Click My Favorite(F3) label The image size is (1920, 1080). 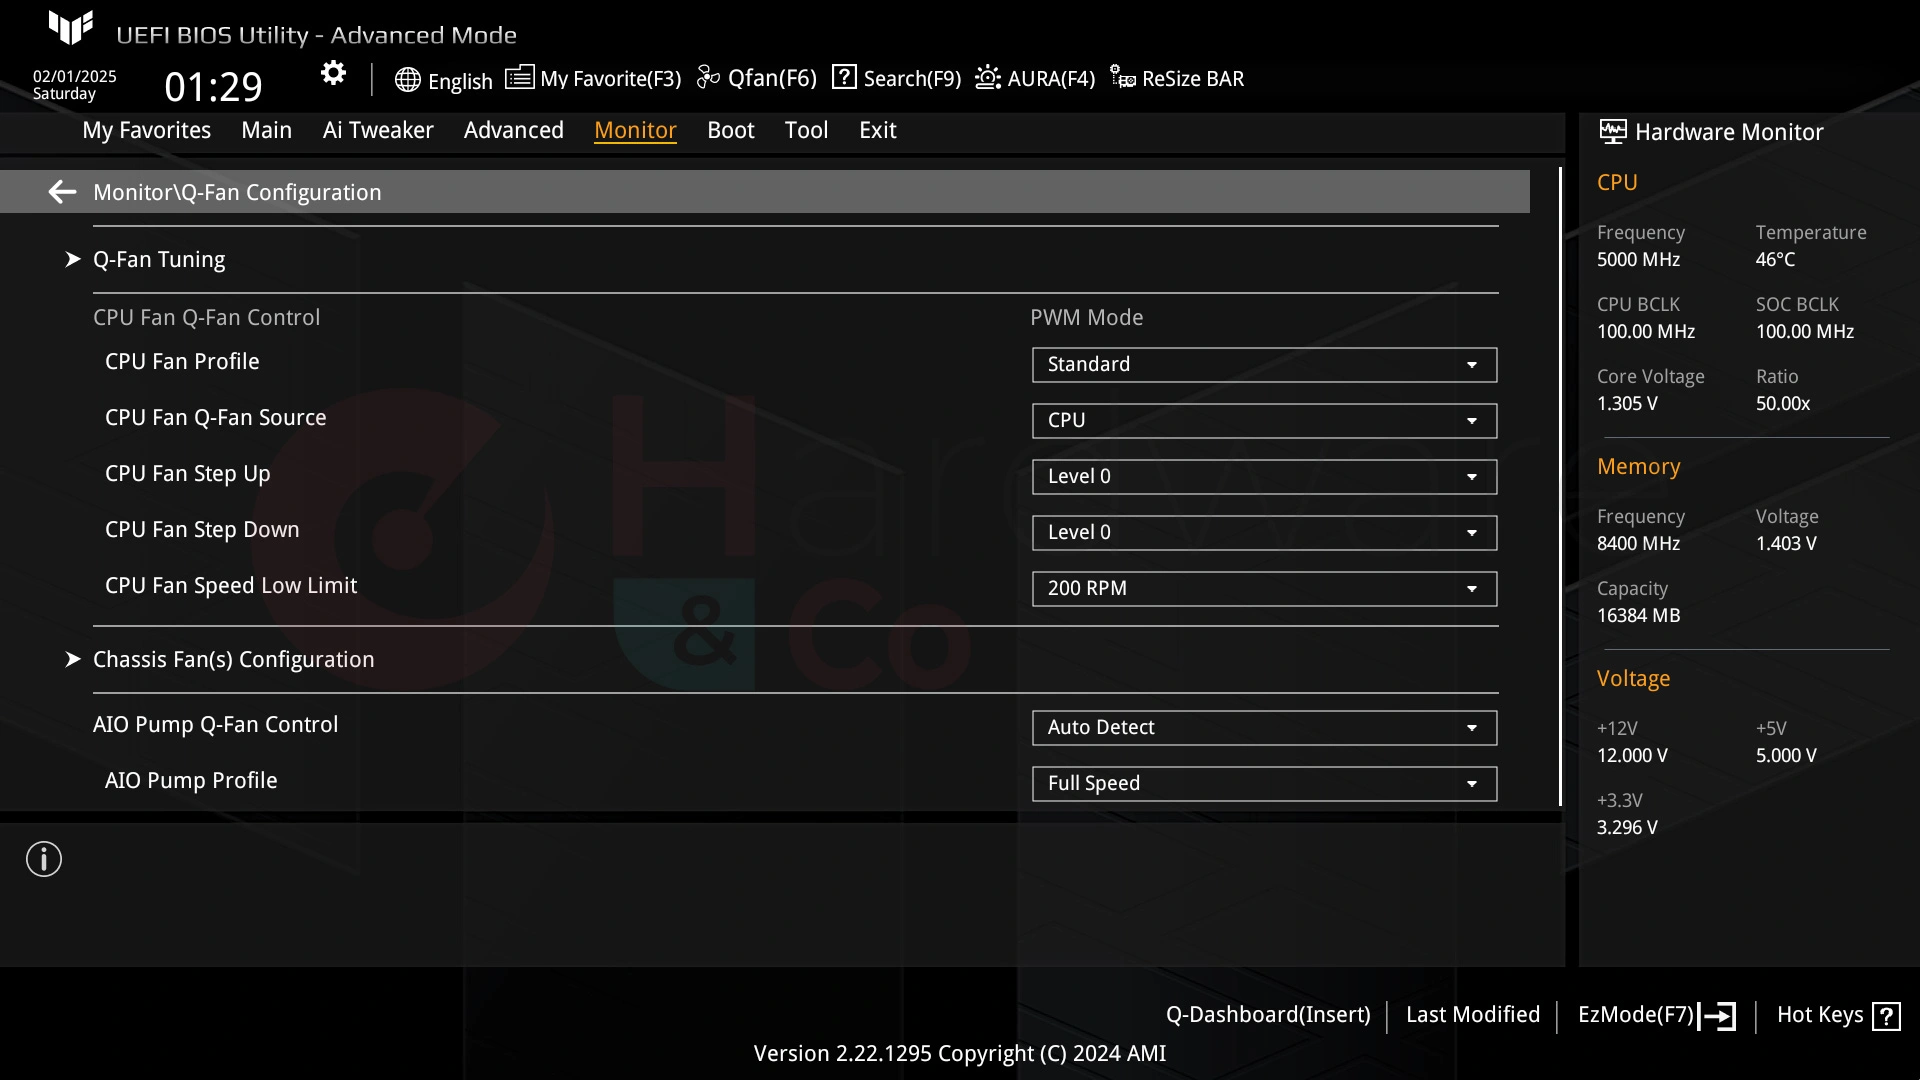[610, 79]
